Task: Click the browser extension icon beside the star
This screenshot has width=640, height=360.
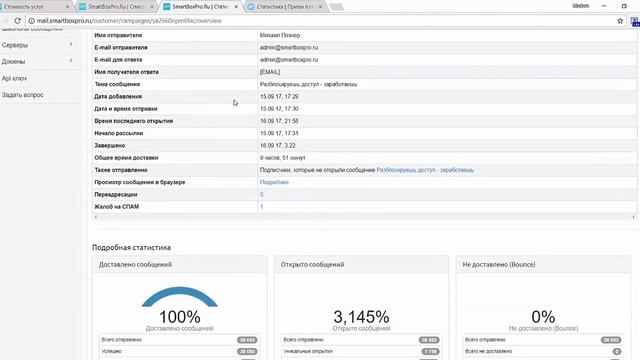Action: tap(635, 21)
